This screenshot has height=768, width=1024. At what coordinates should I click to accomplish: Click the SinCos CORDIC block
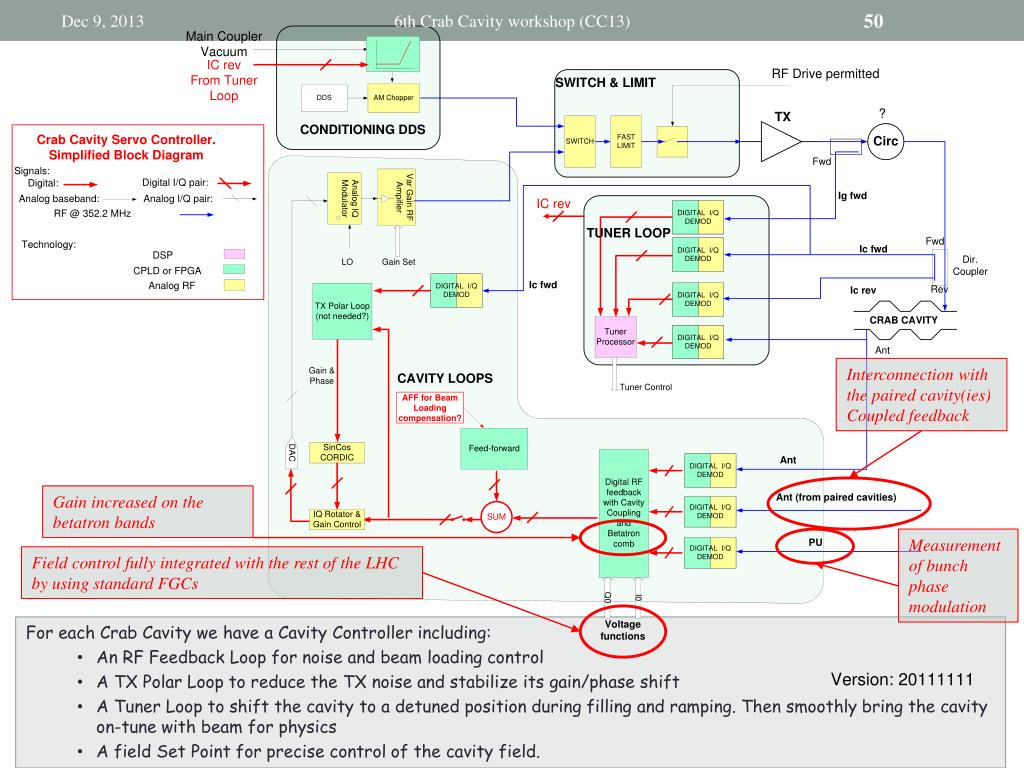(x=337, y=453)
